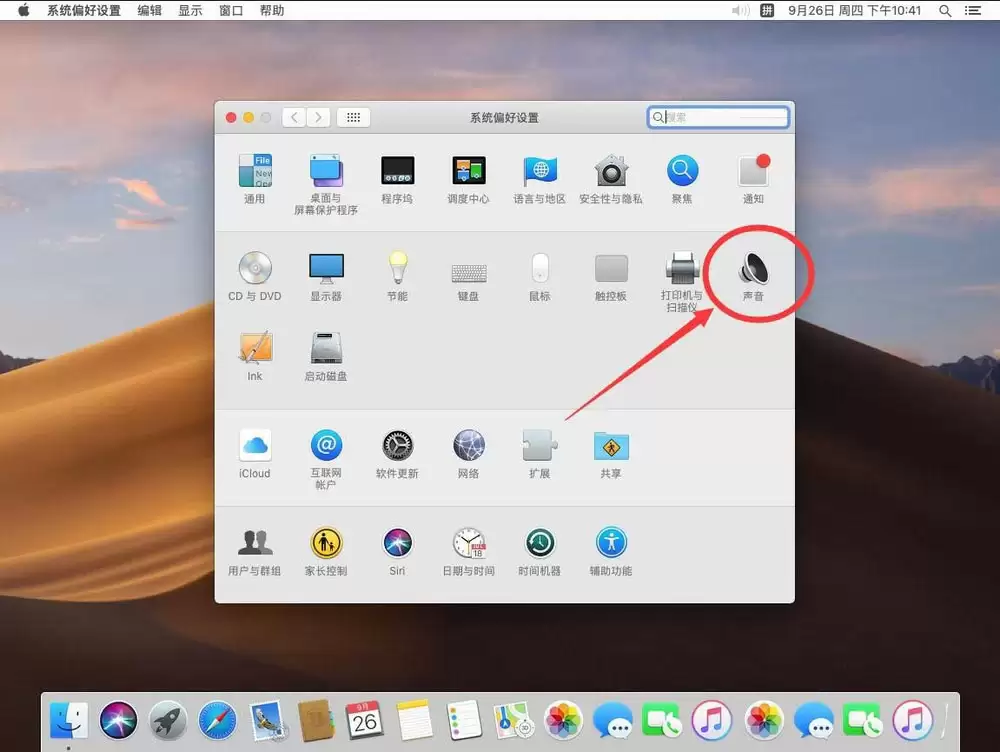The image size is (1000, 752).
Task: Open the 网络 (Network) preference pane
Action: point(469,453)
